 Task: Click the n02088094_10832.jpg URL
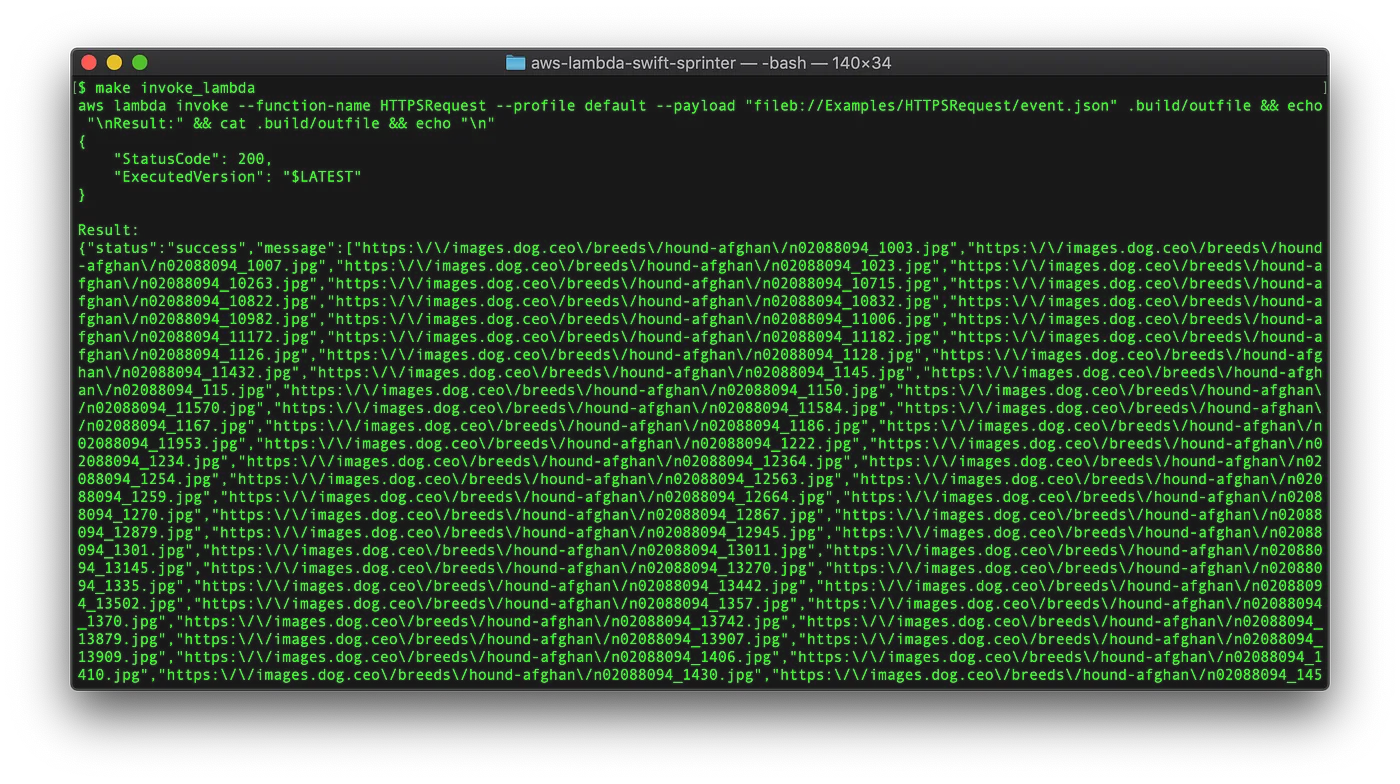coord(633,301)
